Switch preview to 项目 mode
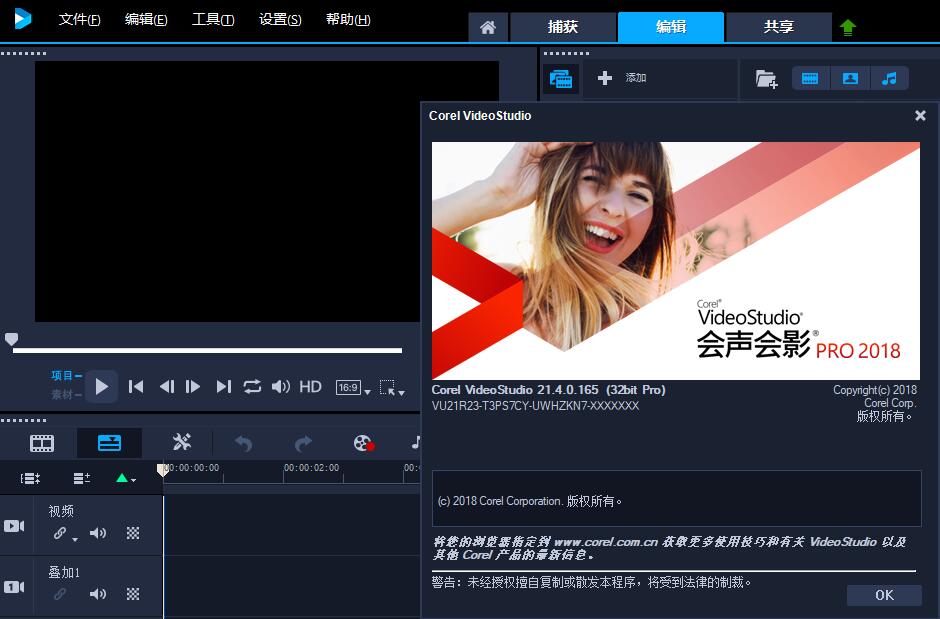This screenshot has width=940, height=619. (66, 376)
